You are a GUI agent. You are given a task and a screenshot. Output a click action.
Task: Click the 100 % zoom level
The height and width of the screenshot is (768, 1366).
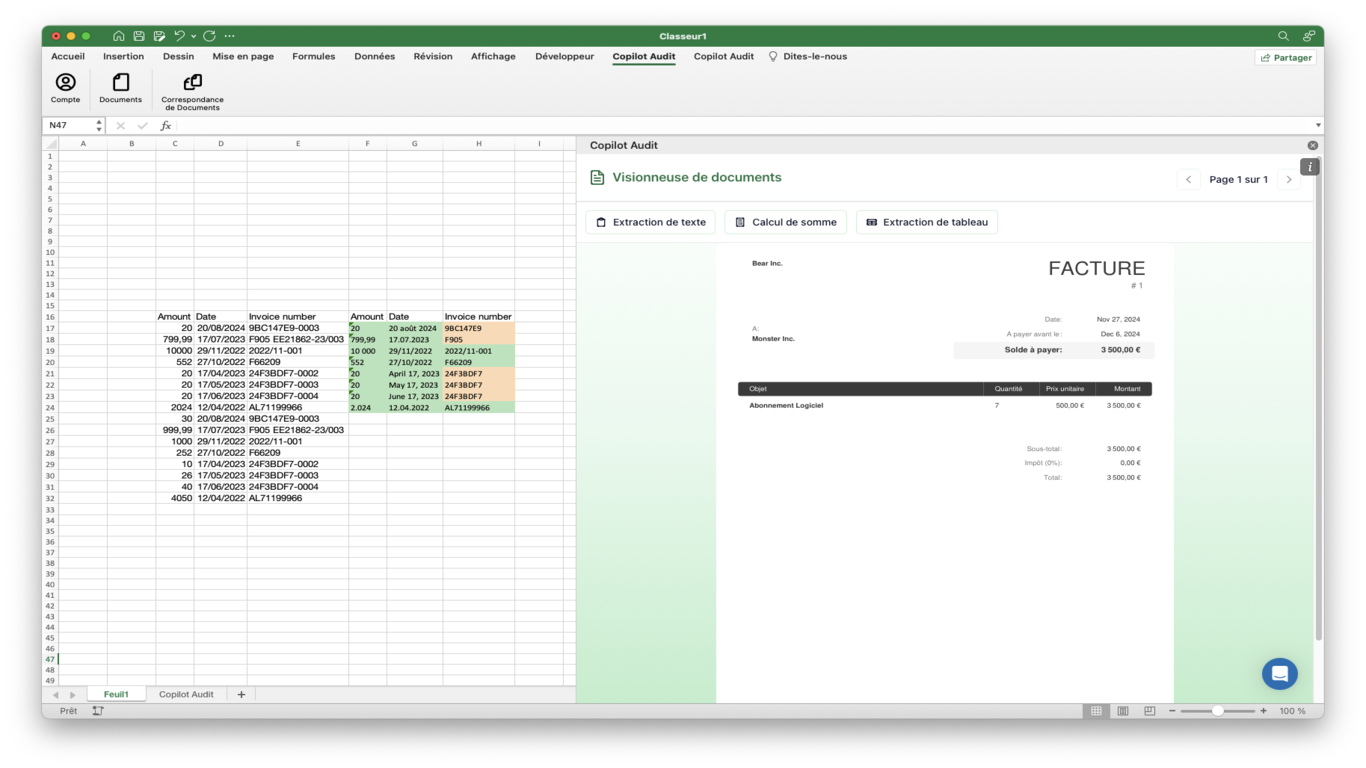1292,711
